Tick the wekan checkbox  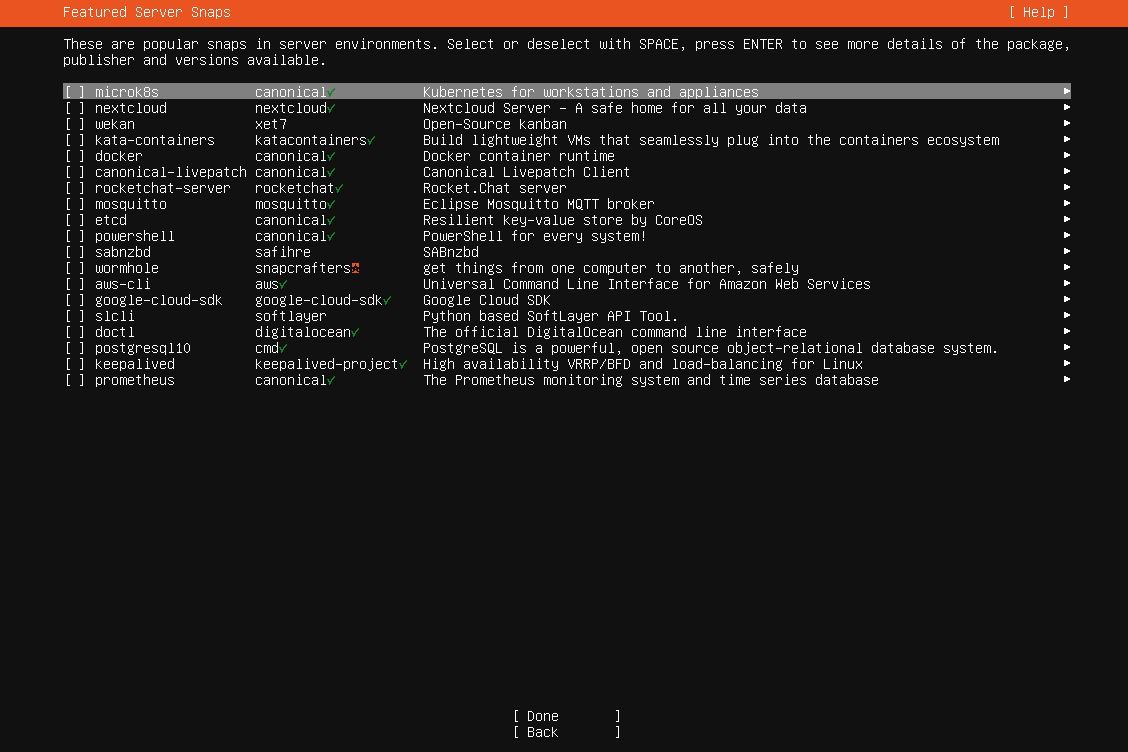pyautogui.click(x=75, y=124)
